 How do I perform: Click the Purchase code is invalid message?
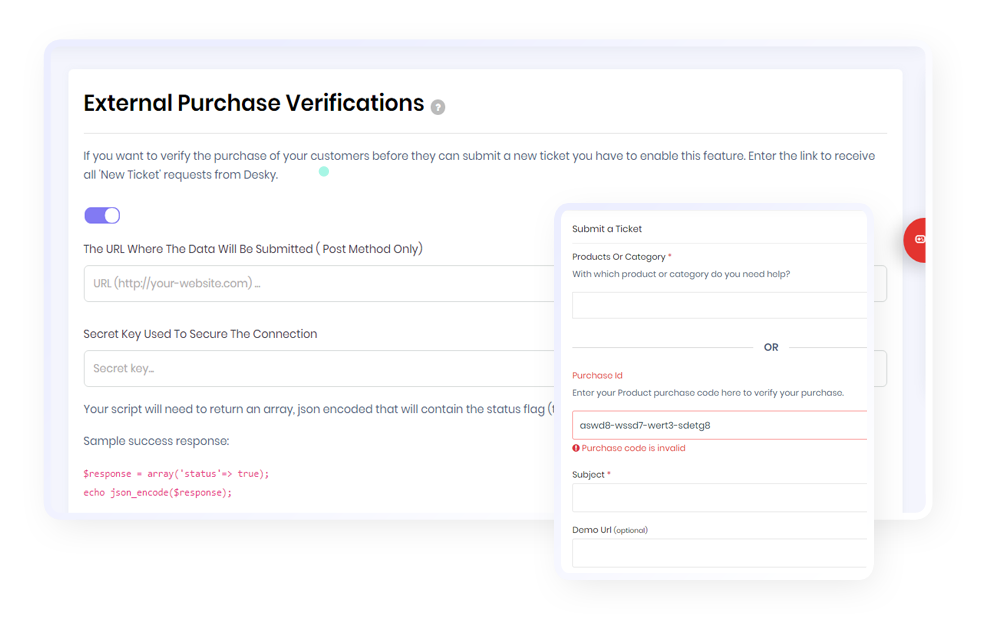pos(633,448)
